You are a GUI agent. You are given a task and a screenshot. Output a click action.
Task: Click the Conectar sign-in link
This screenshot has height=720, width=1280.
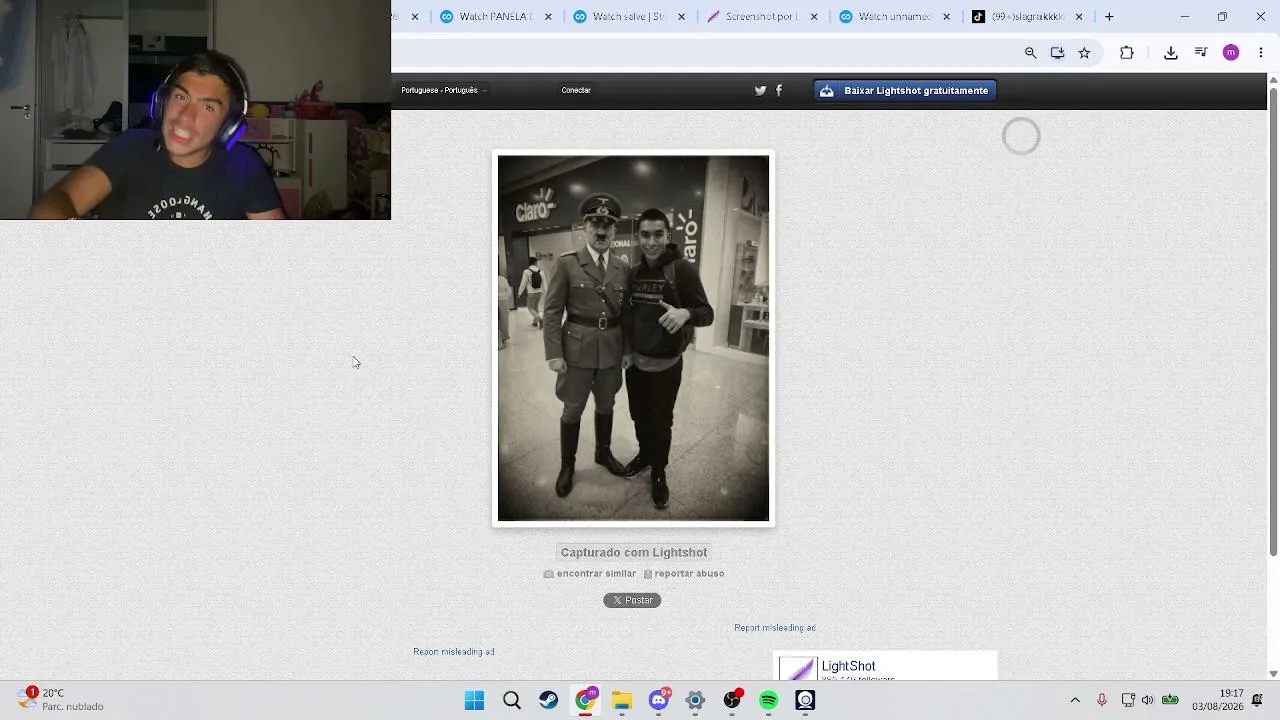pyautogui.click(x=576, y=90)
